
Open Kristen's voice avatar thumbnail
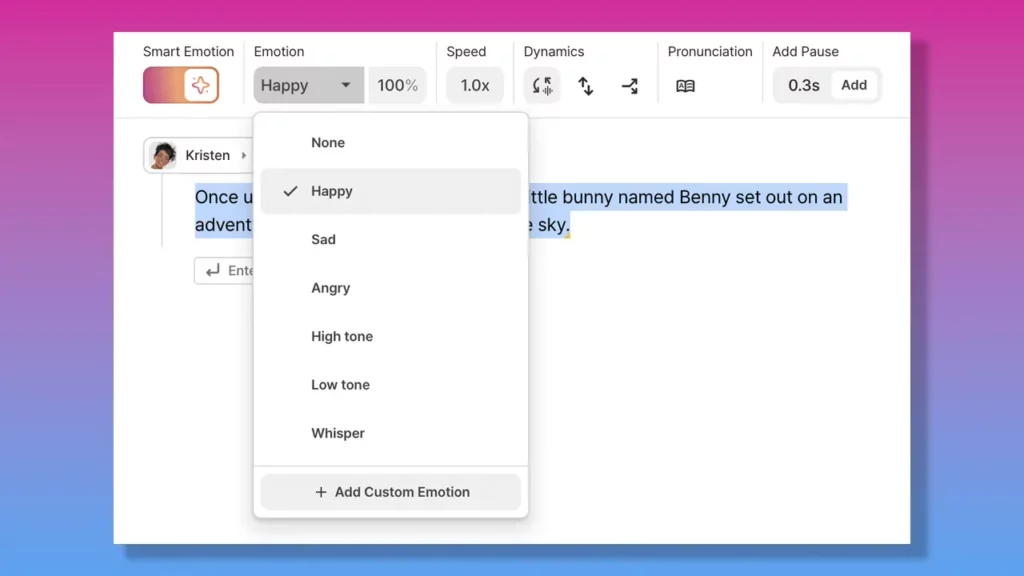click(x=164, y=155)
